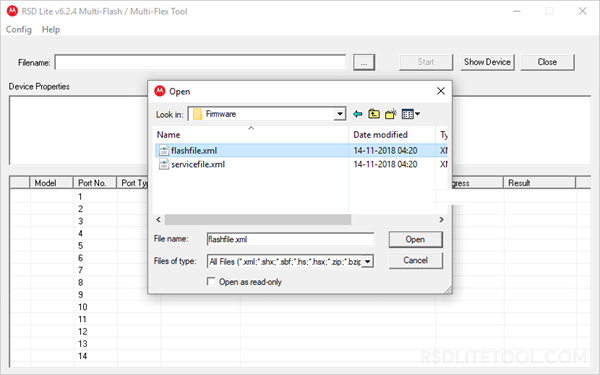Click the Motorola logo in Open dialog title
Image resolution: width=600 pixels, height=375 pixels.
pos(160,91)
